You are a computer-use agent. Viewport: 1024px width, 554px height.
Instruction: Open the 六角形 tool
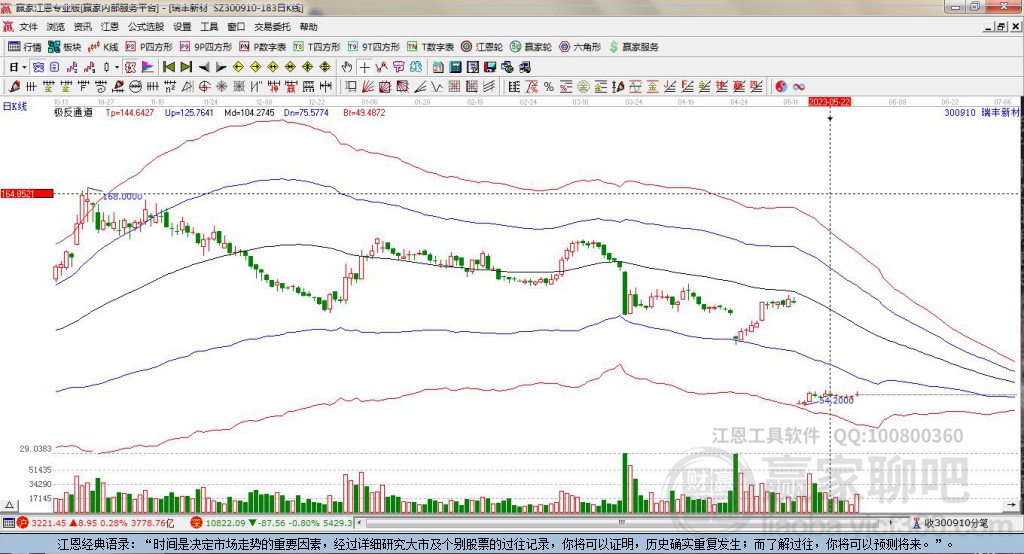580,47
